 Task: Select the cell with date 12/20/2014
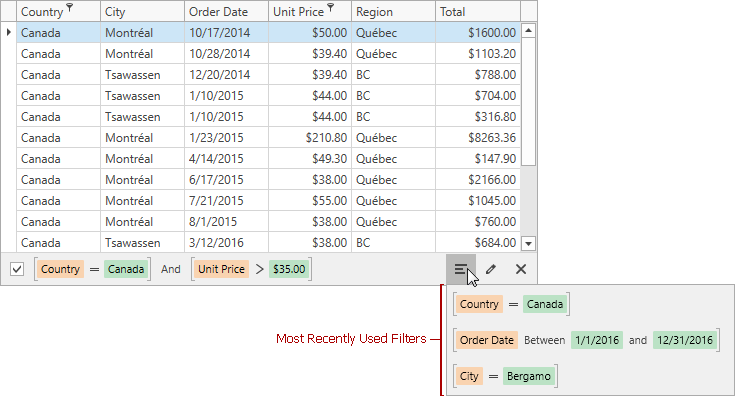(x=226, y=75)
